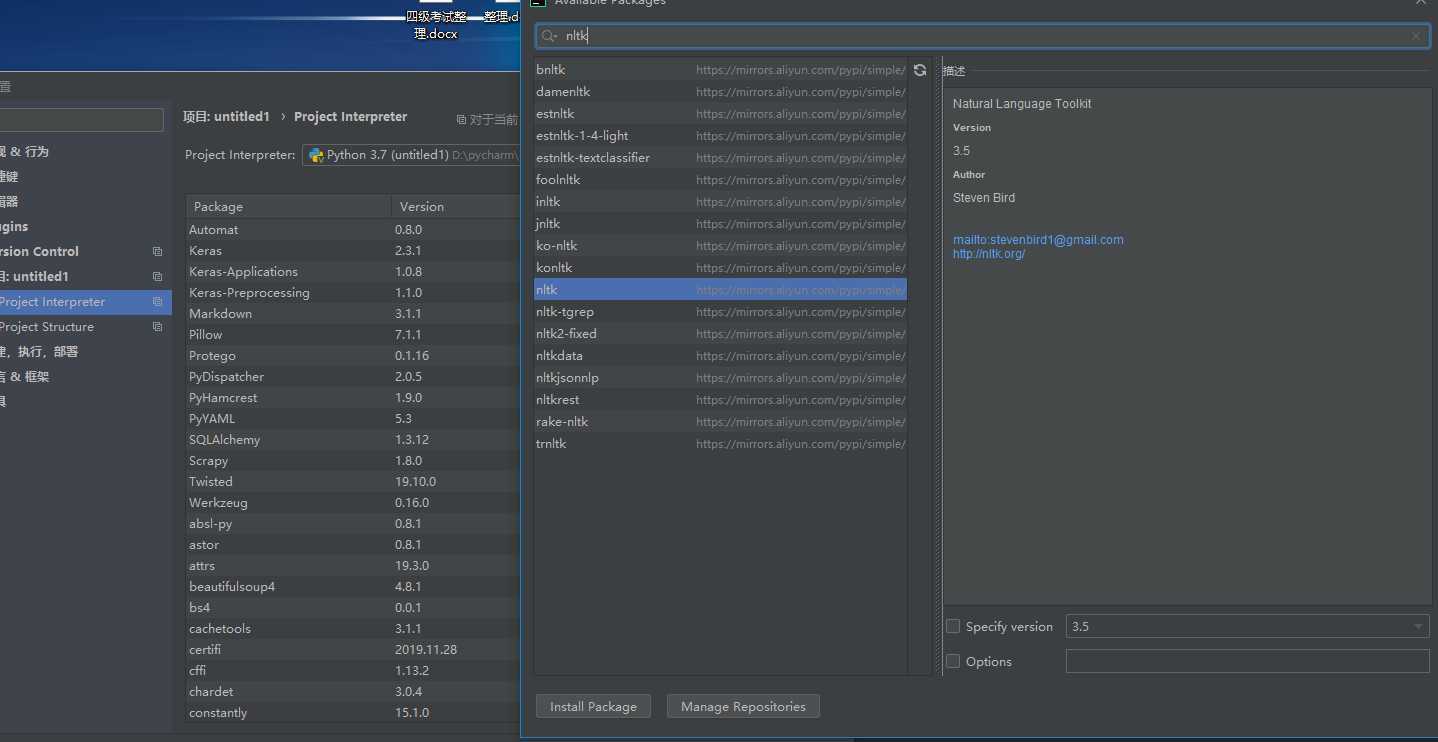Click the nltk search input field
This screenshot has height=742, width=1438.
pos(982,36)
